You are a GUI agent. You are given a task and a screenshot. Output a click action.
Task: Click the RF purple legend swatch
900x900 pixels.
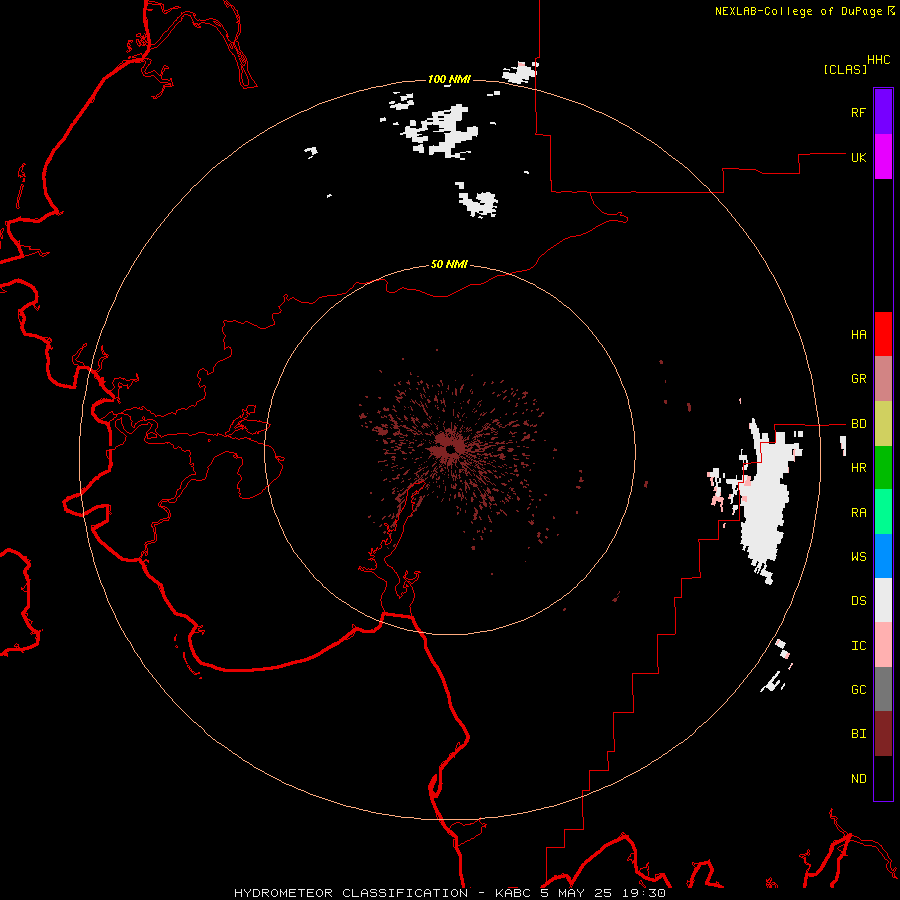[x=883, y=112]
